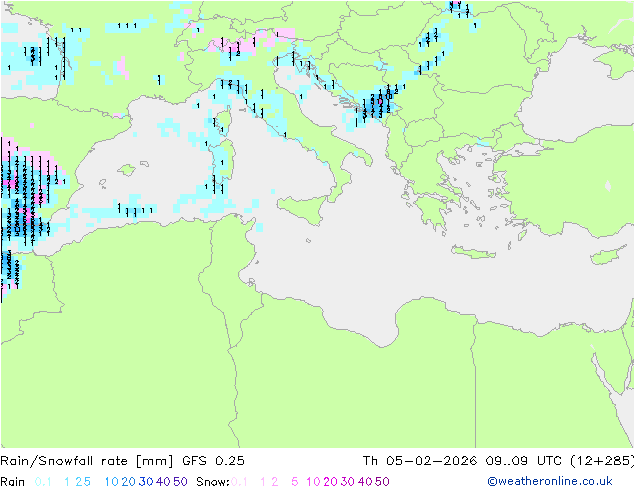This screenshot has height=490, width=634.
Task: Click the snow legend value 0.1
Action: coord(239,482)
